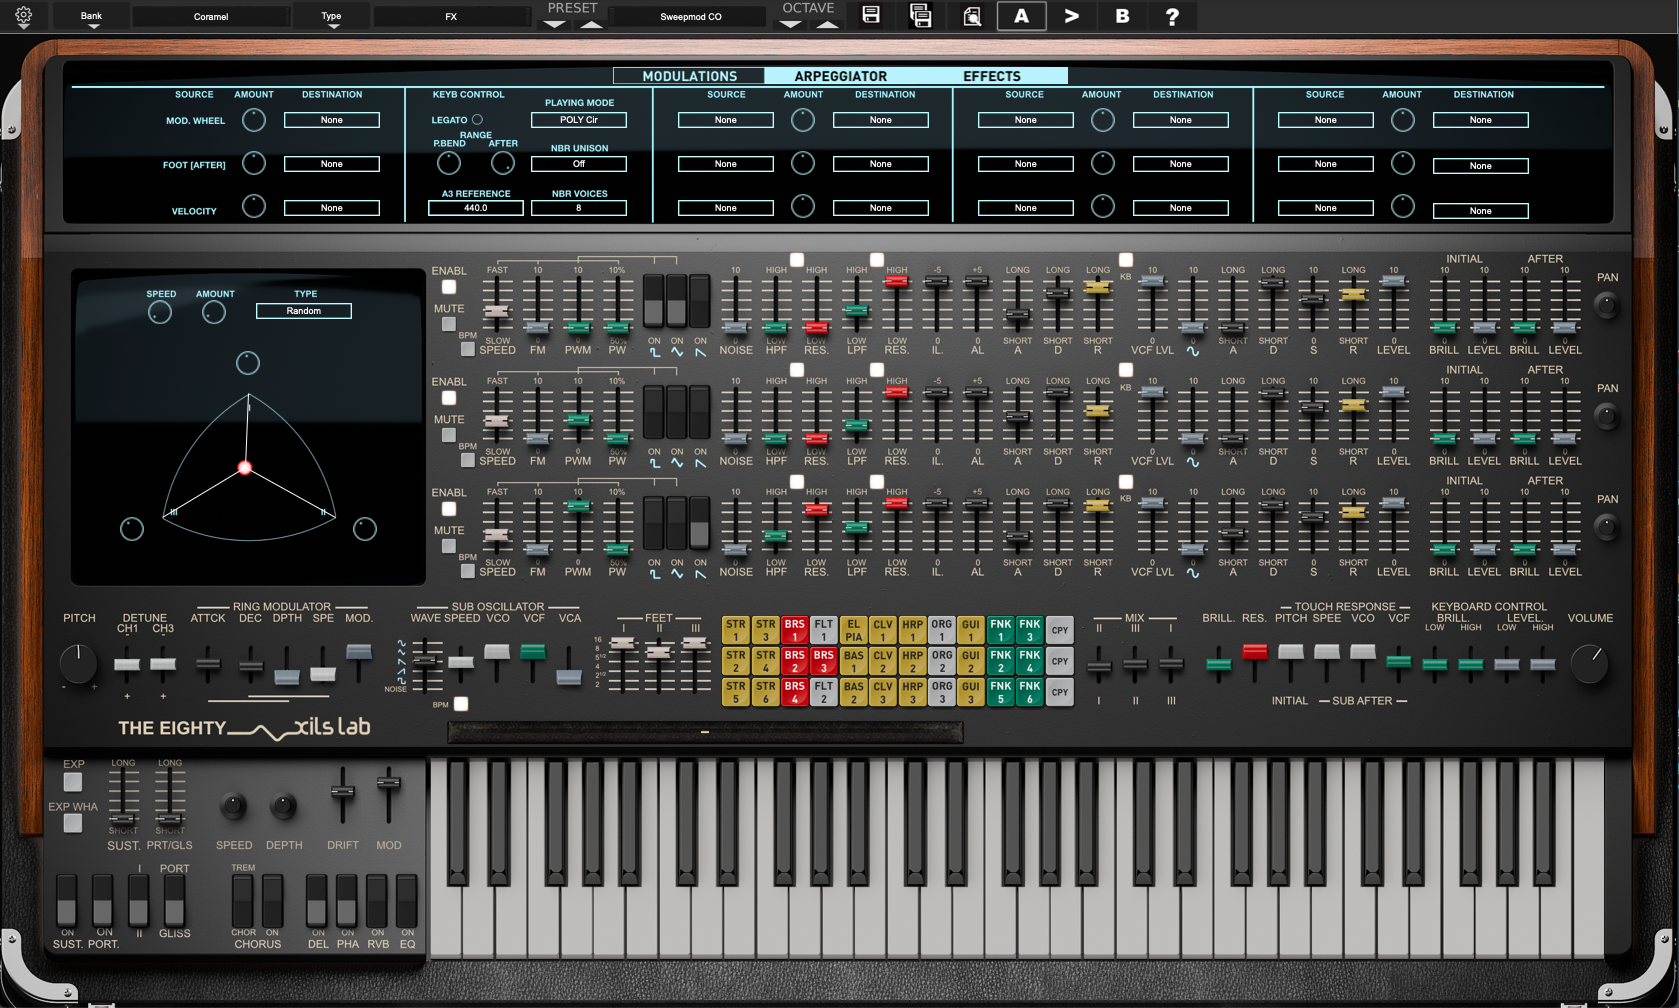Click the MOD slider handle
This screenshot has height=1008, width=1679.
[388, 782]
